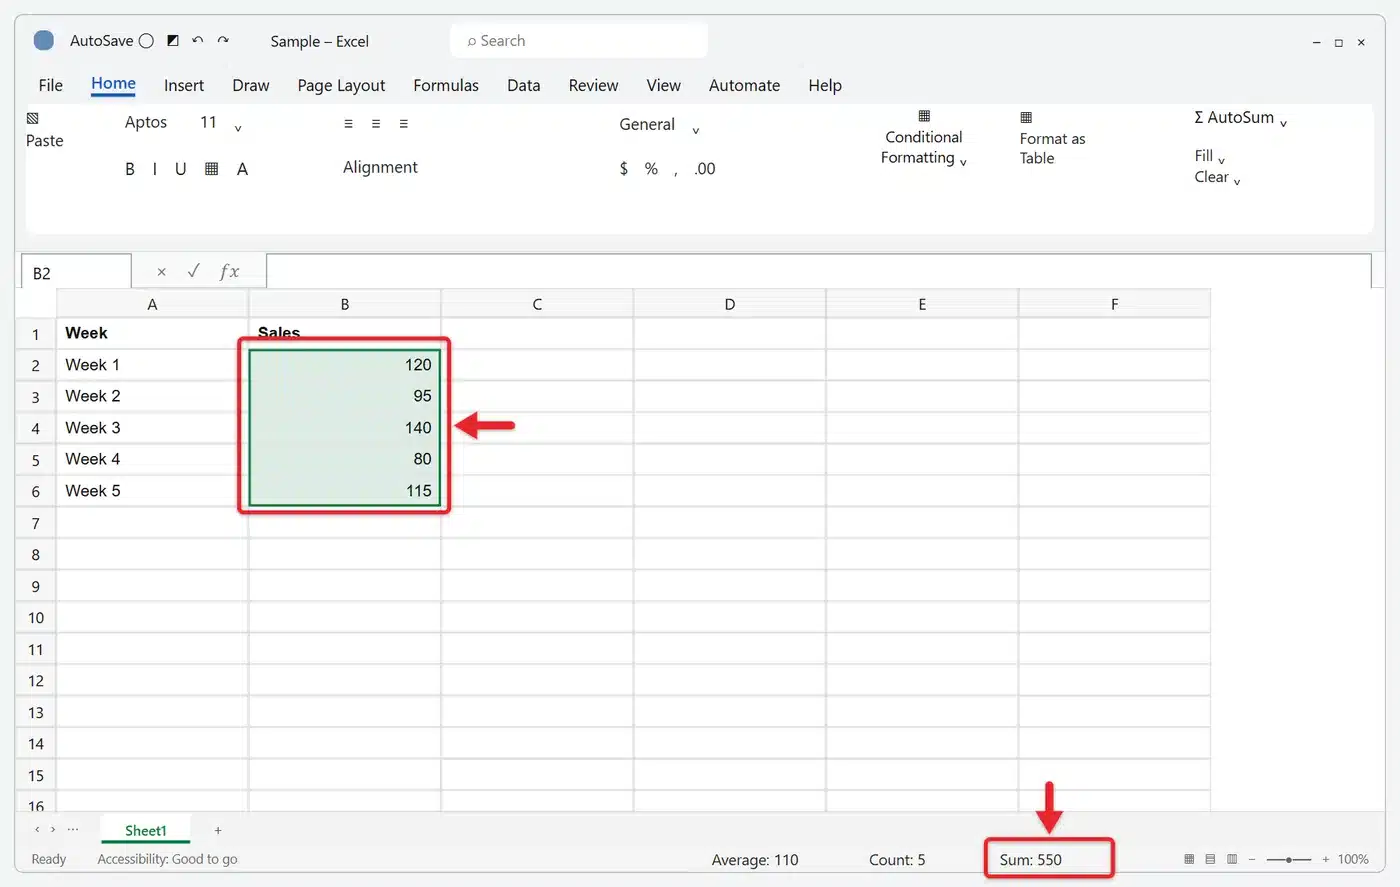Apply percent style to selection
This screenshot has height=887, width=1400.
point(651,168)
